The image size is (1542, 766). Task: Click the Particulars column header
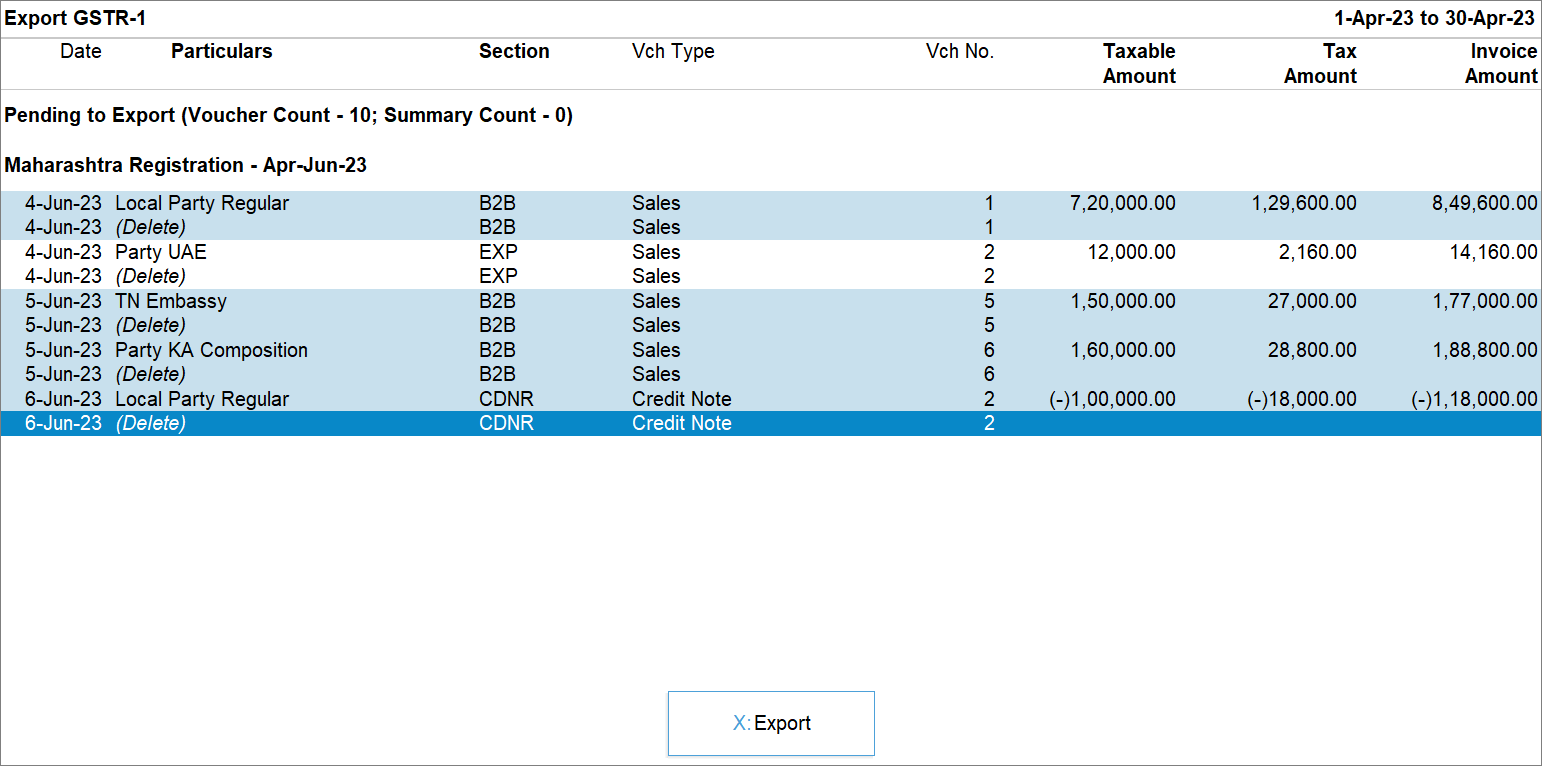coord(222,51)
